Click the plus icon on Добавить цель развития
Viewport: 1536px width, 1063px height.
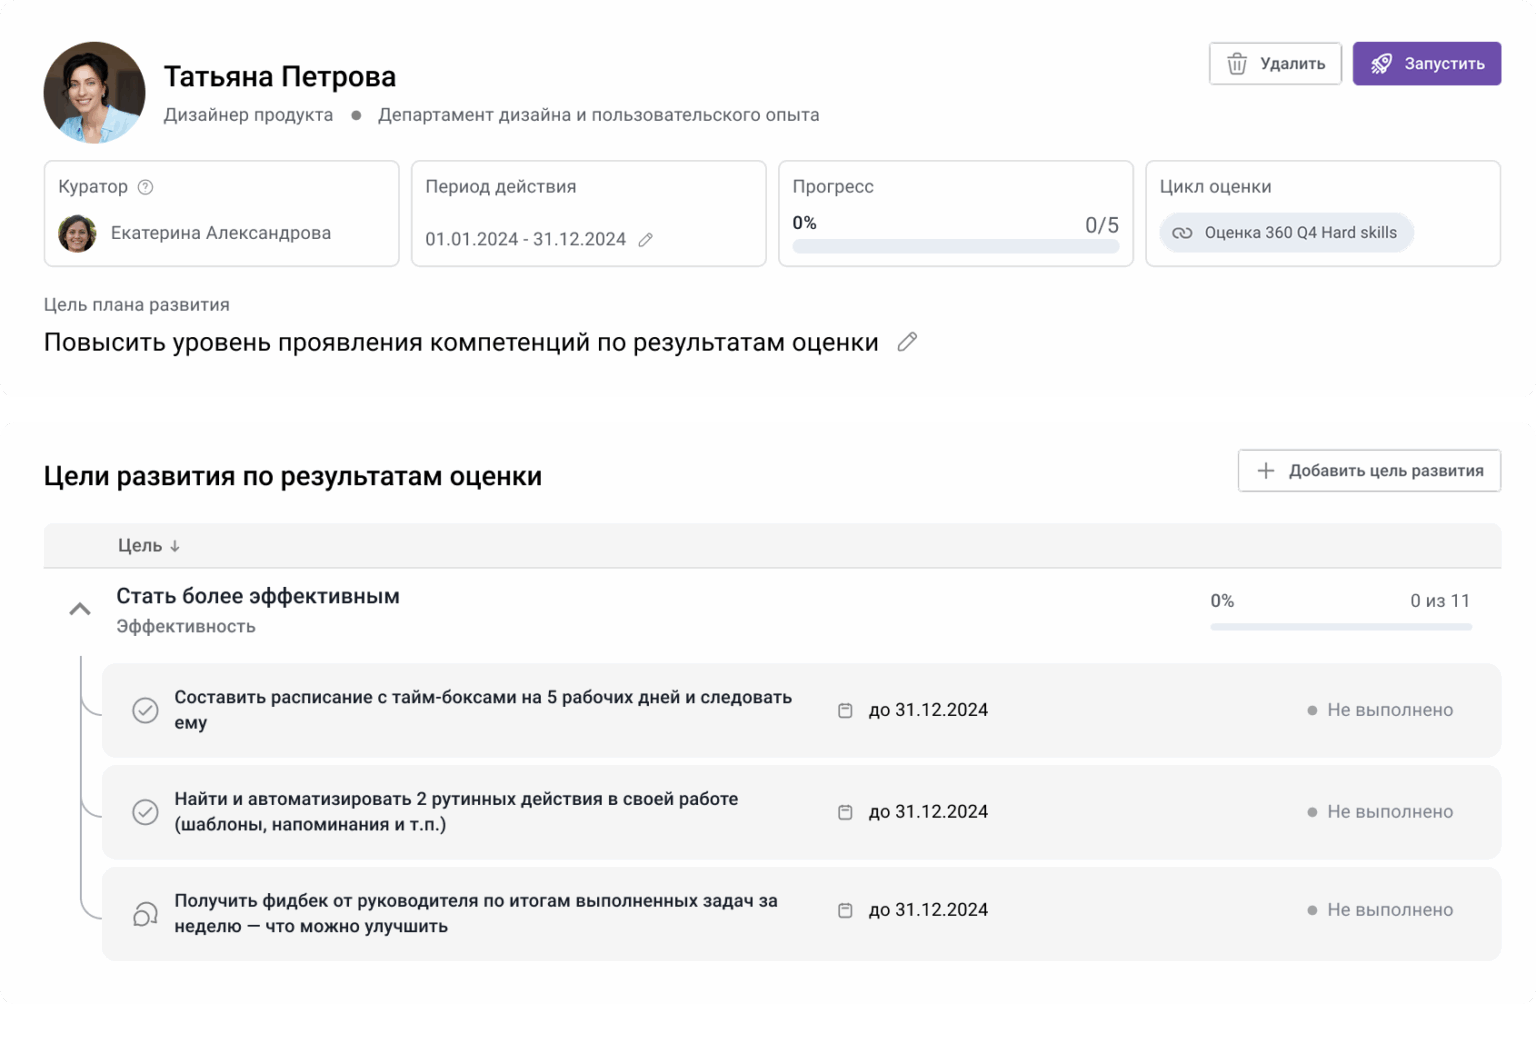click(1265, 470)
